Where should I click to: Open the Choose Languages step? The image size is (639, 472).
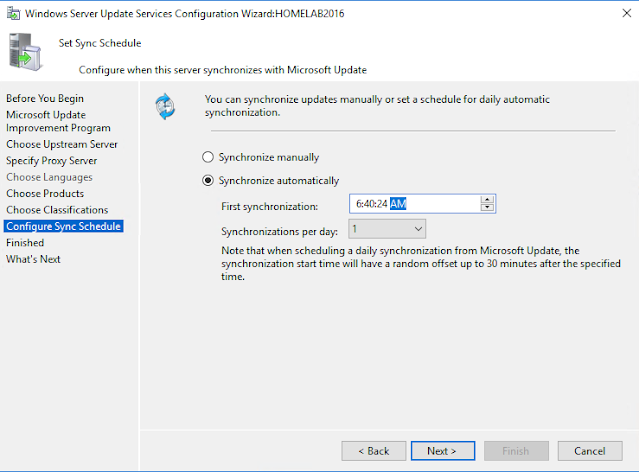[49, 177]
